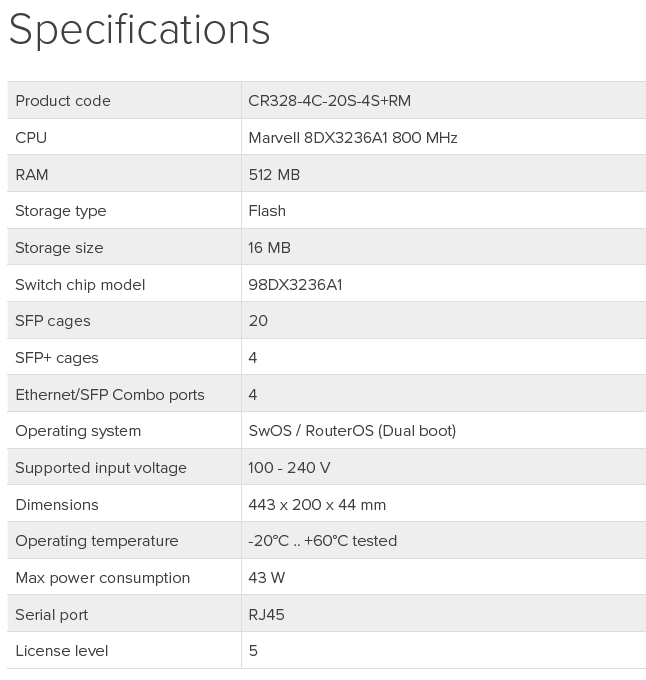The image size is (646, 680).
Task: Click the CPU value Marvell 8DX3236A1 800 MHz
Action: pyautogui.click(x=352, y=138)
